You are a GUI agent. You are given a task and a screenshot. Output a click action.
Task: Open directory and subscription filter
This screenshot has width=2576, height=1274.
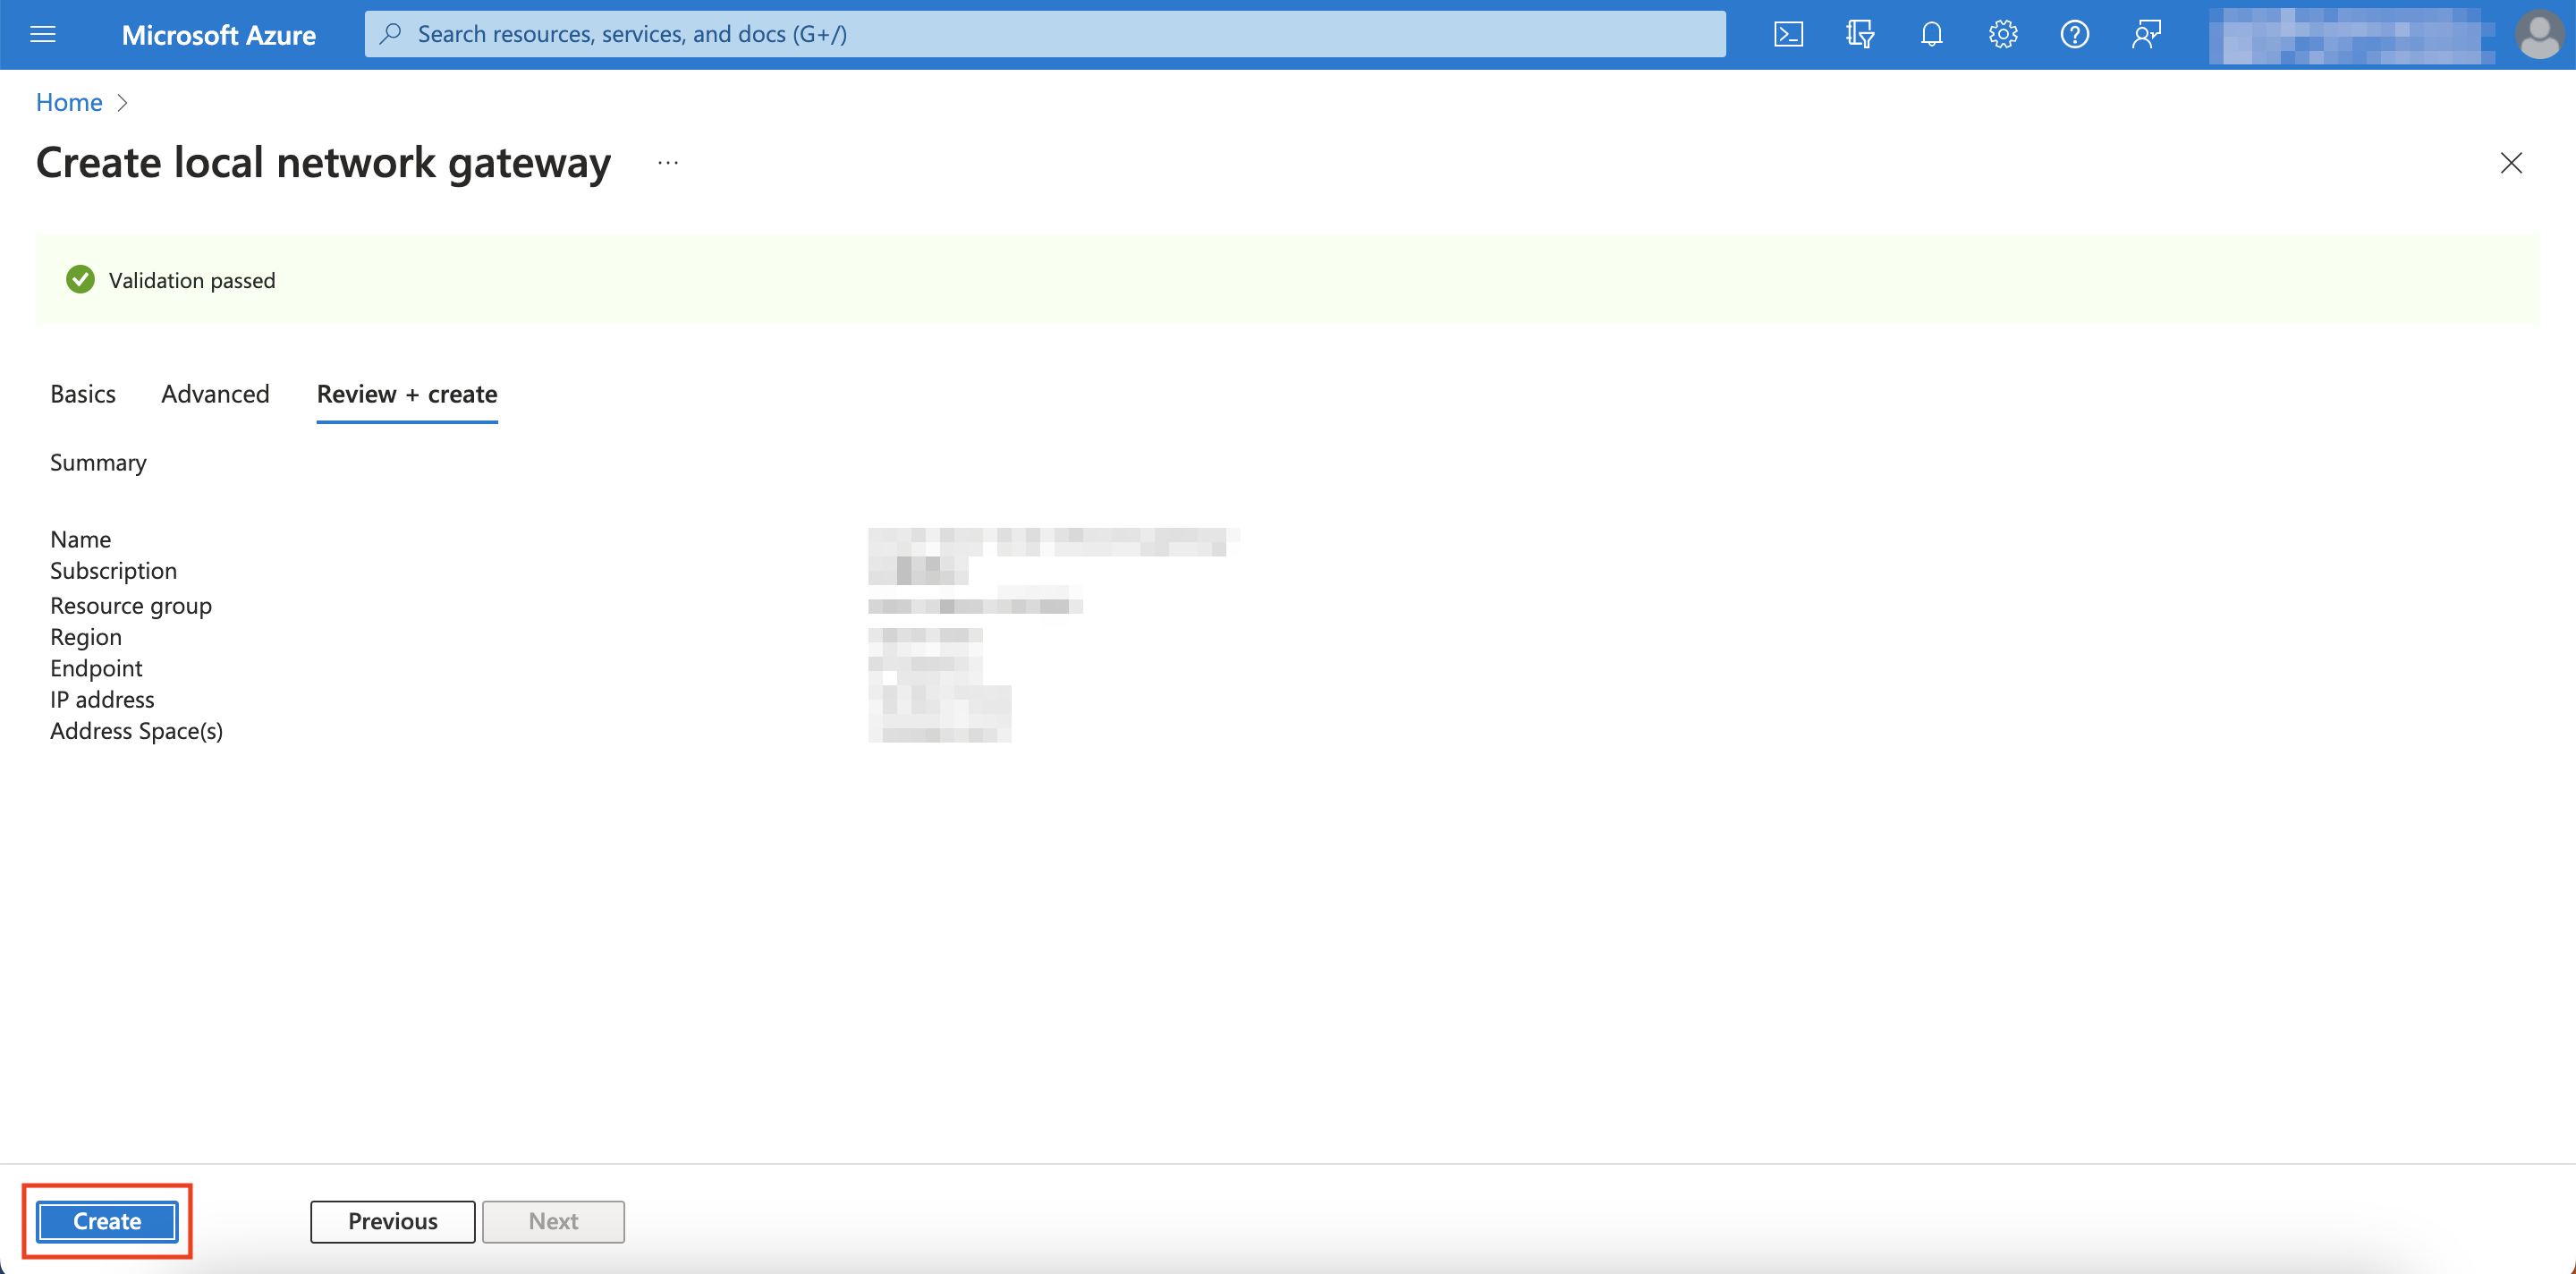pyautogui.click(x=1860, y=33)
